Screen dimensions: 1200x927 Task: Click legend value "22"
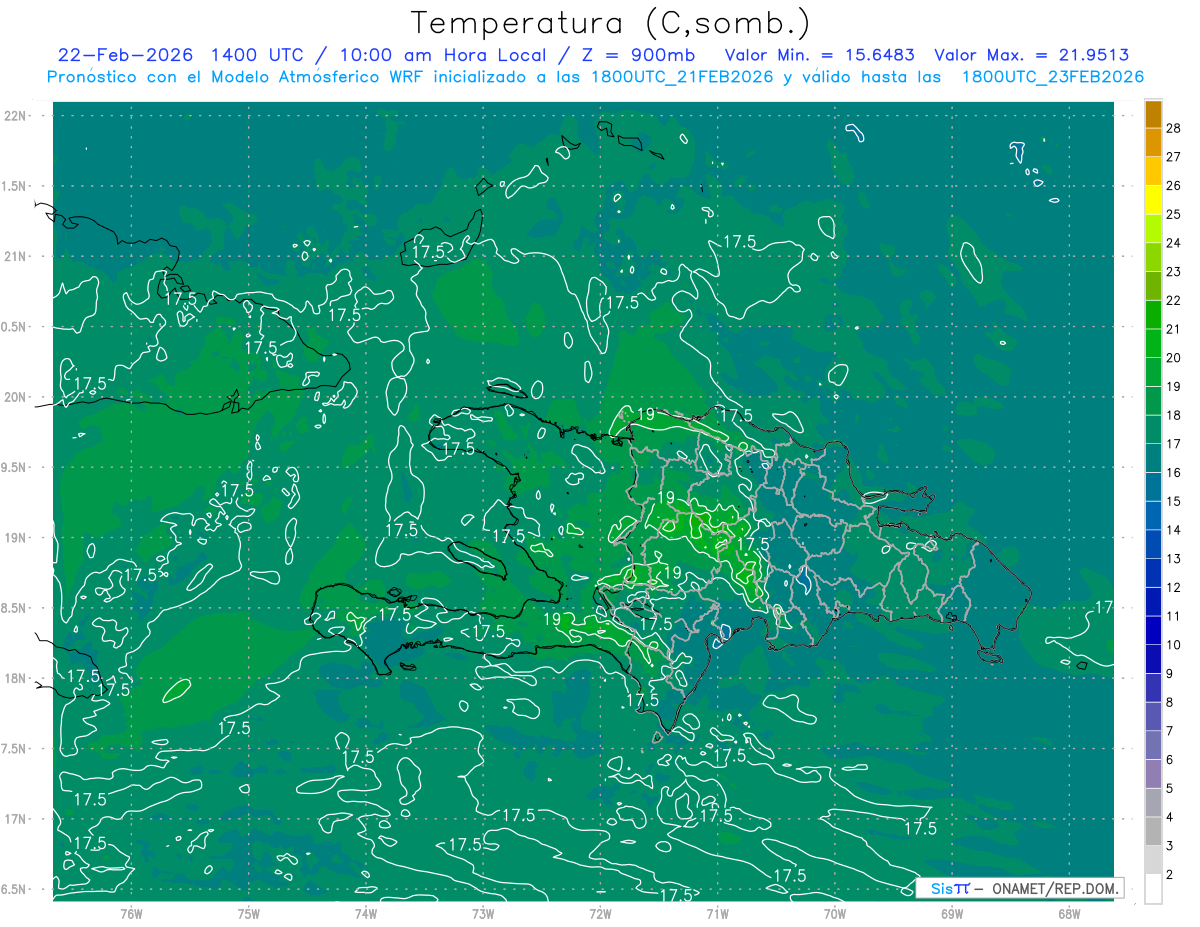pyautogui.click(x=1174, y=300)
